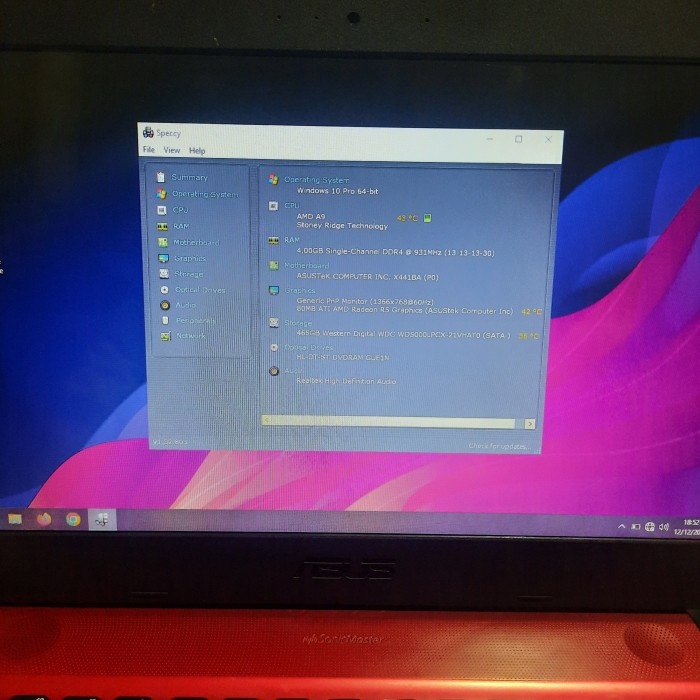Select RAM in the sidebar
Screen dimensions: 700x700
point(181,226)
